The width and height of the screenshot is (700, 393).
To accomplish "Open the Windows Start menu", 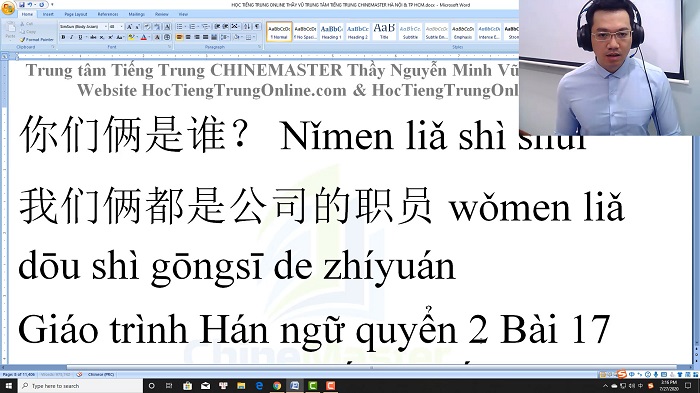I will pos(8,385).
